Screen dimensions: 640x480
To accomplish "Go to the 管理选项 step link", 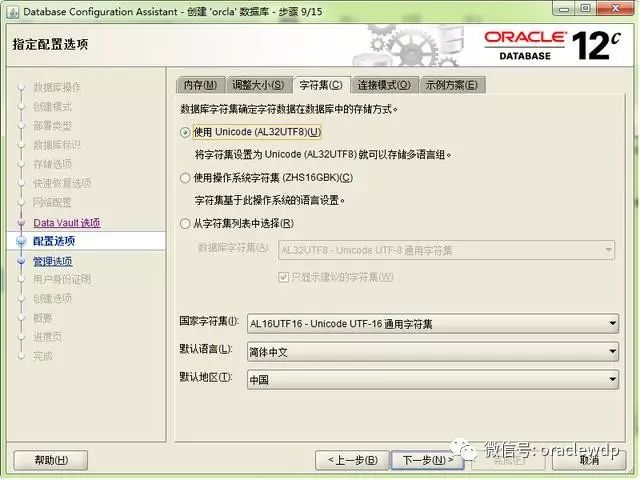I will click(53, 261).
